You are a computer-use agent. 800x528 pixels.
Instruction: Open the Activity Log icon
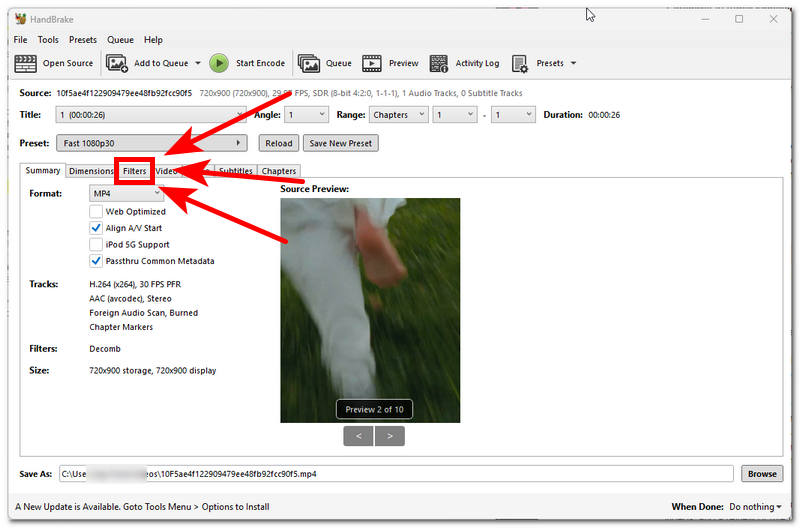click(439, 63)
